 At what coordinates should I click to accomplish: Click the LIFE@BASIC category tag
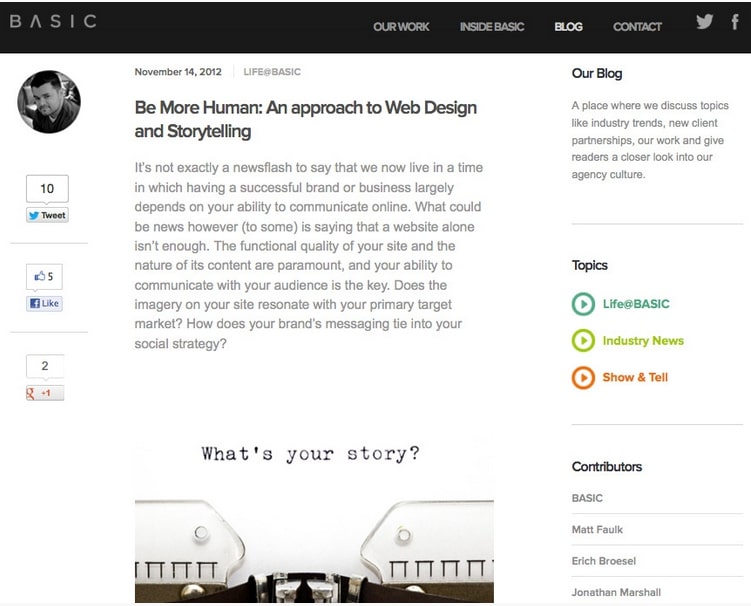click(x=272, y=72)
